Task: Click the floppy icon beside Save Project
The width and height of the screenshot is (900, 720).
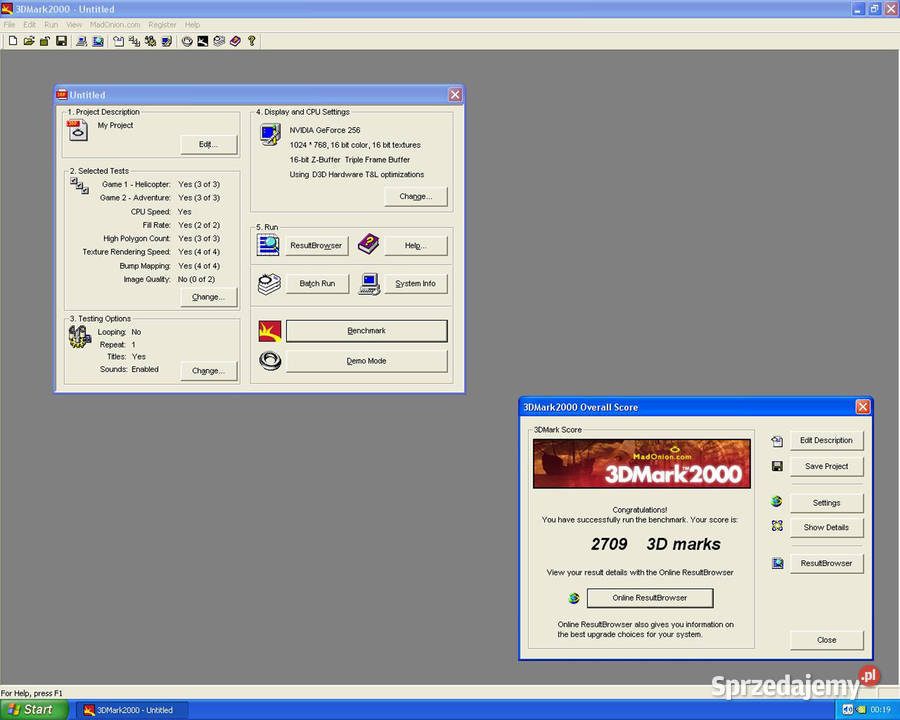Action: 777,466
